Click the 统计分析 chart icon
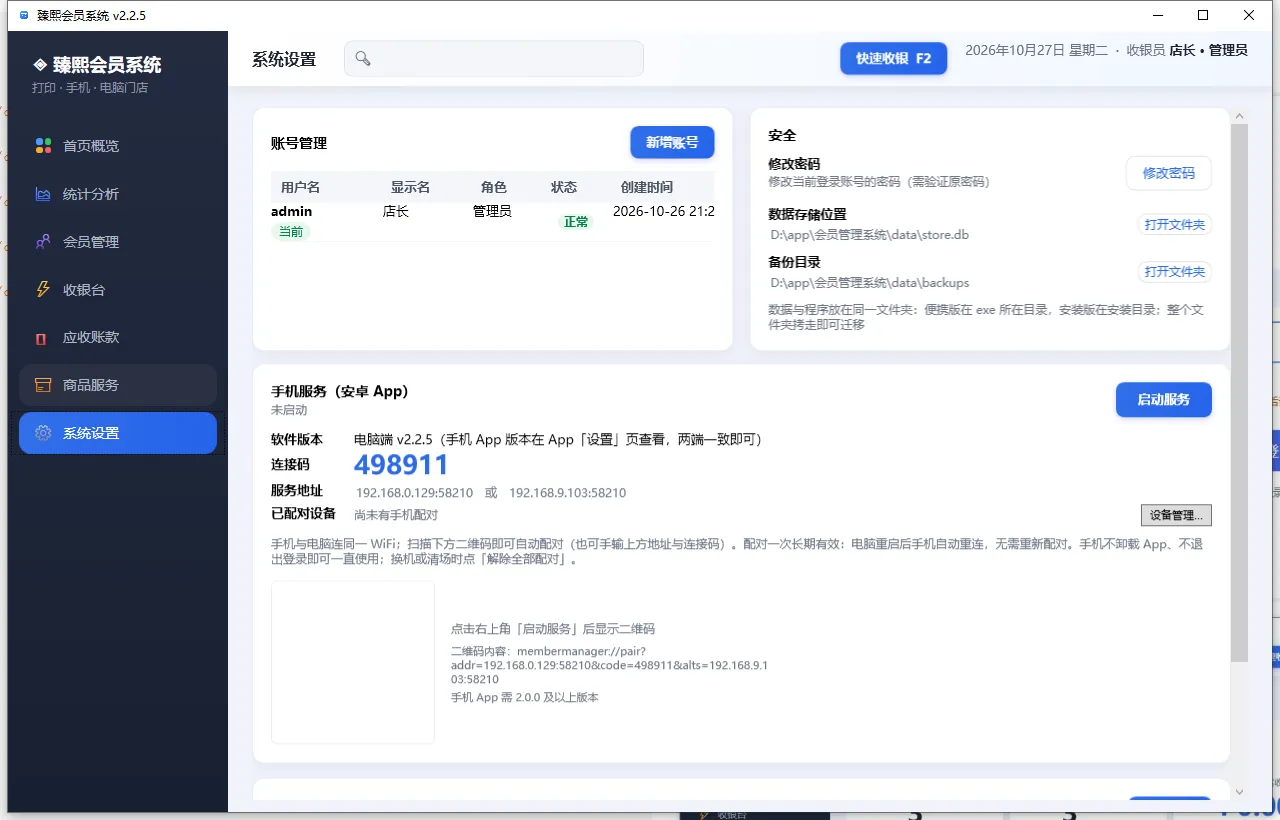This screenshot has height=820, width=1280. (43, 194)
